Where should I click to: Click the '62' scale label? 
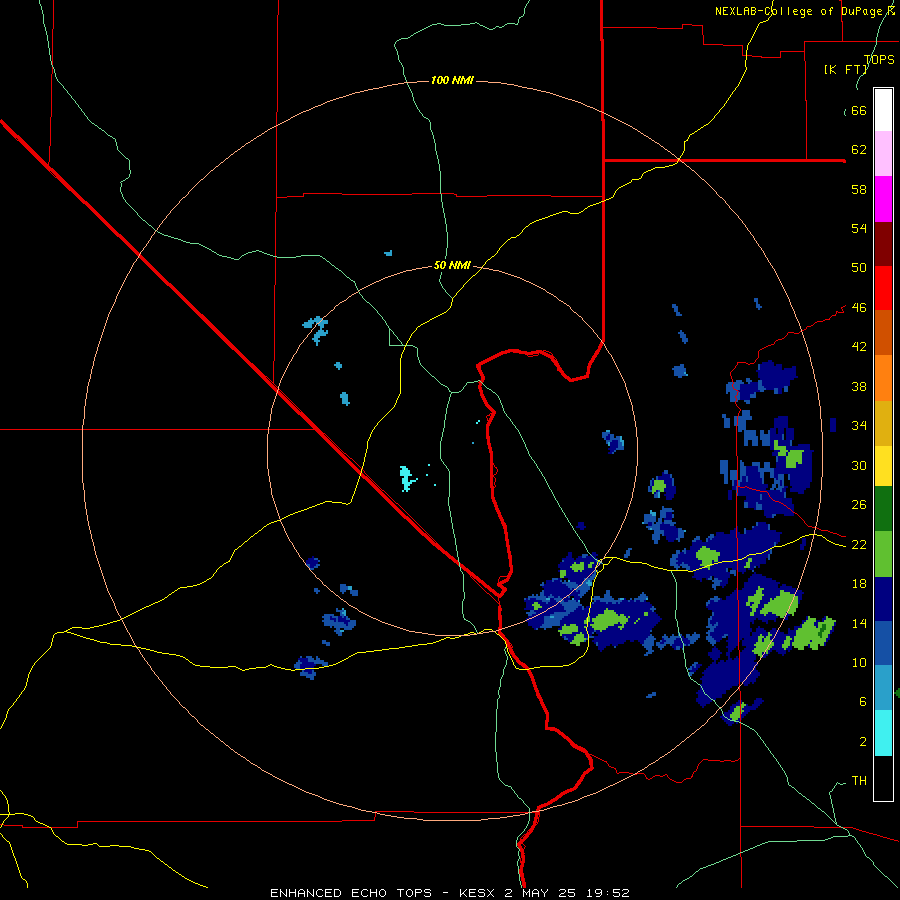coord(859,150)
